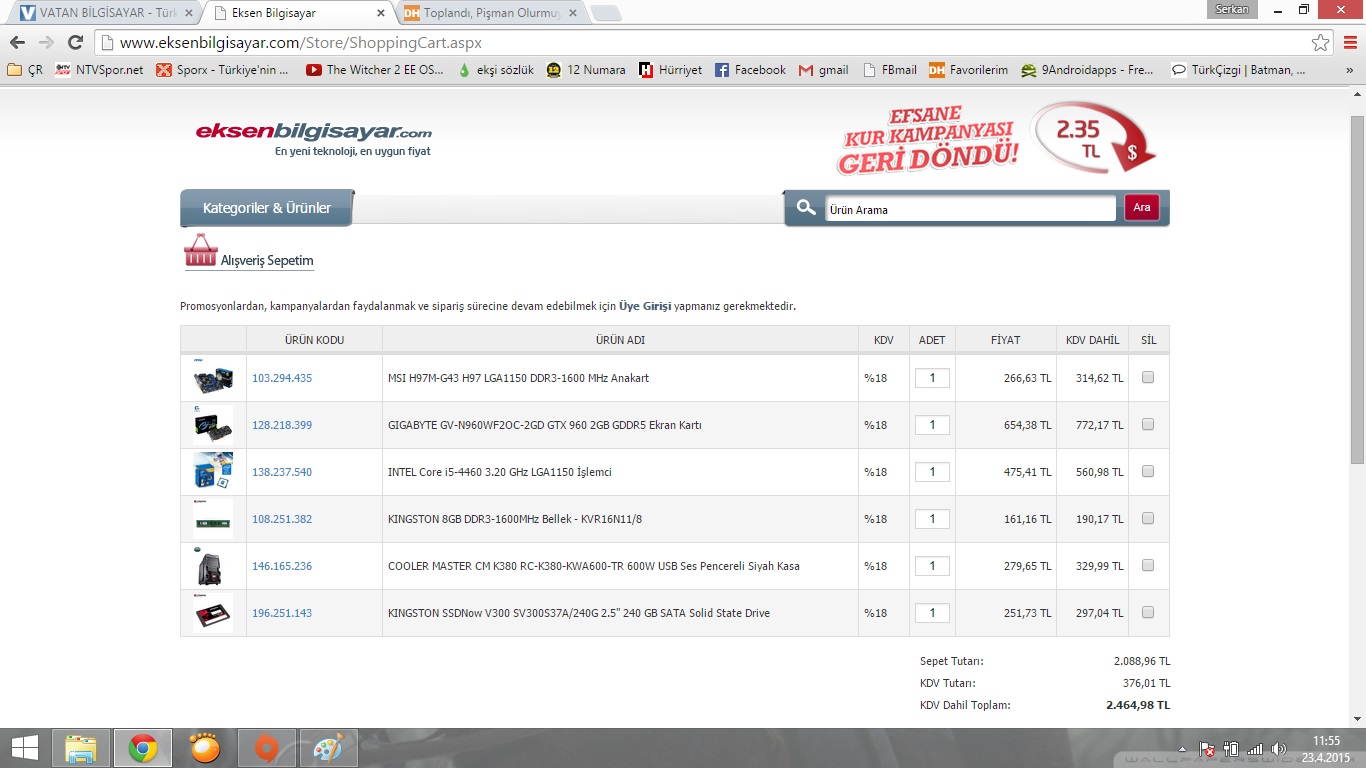Open product code 128.218.399 link
This screenshot has width=1366, height=768.
[x=282, y=425]
